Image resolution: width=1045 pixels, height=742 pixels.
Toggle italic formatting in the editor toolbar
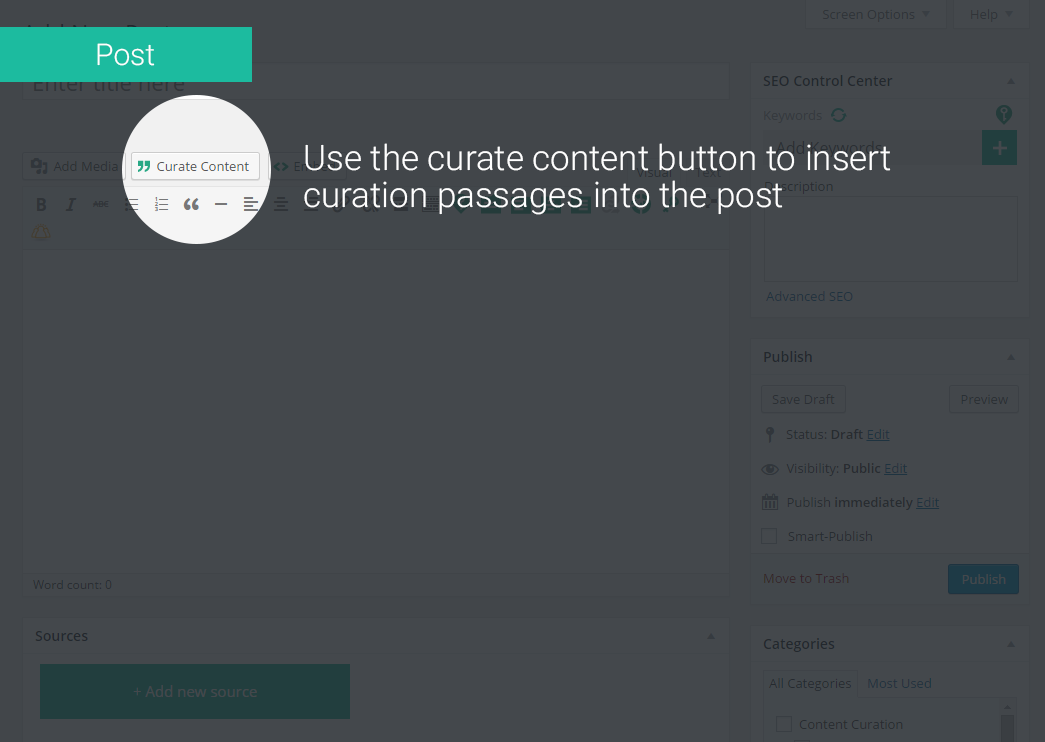[71, 205]
